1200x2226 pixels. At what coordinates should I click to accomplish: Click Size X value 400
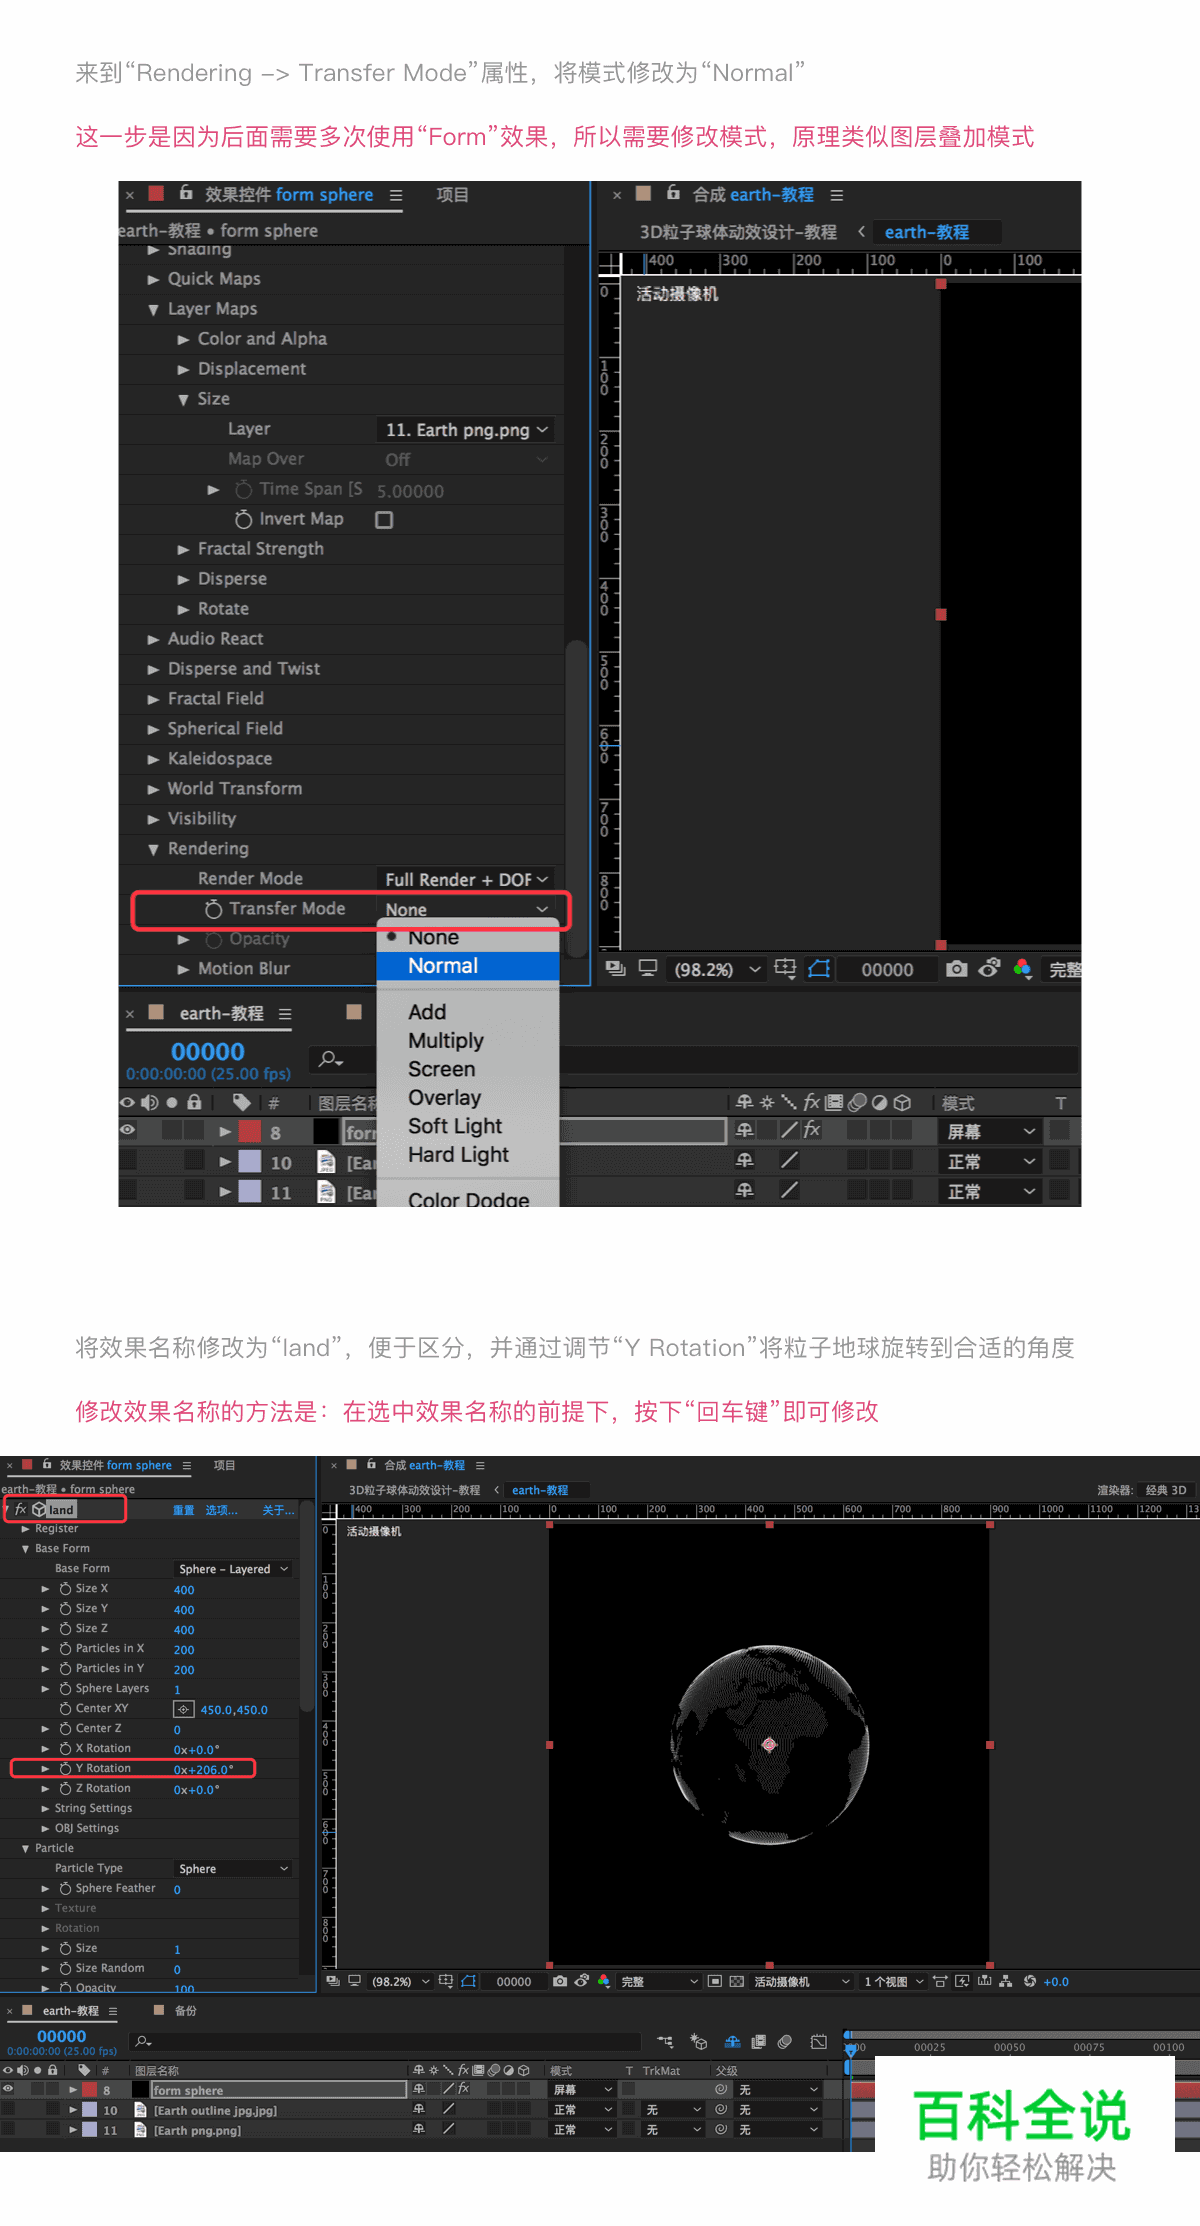[184, 1590]
